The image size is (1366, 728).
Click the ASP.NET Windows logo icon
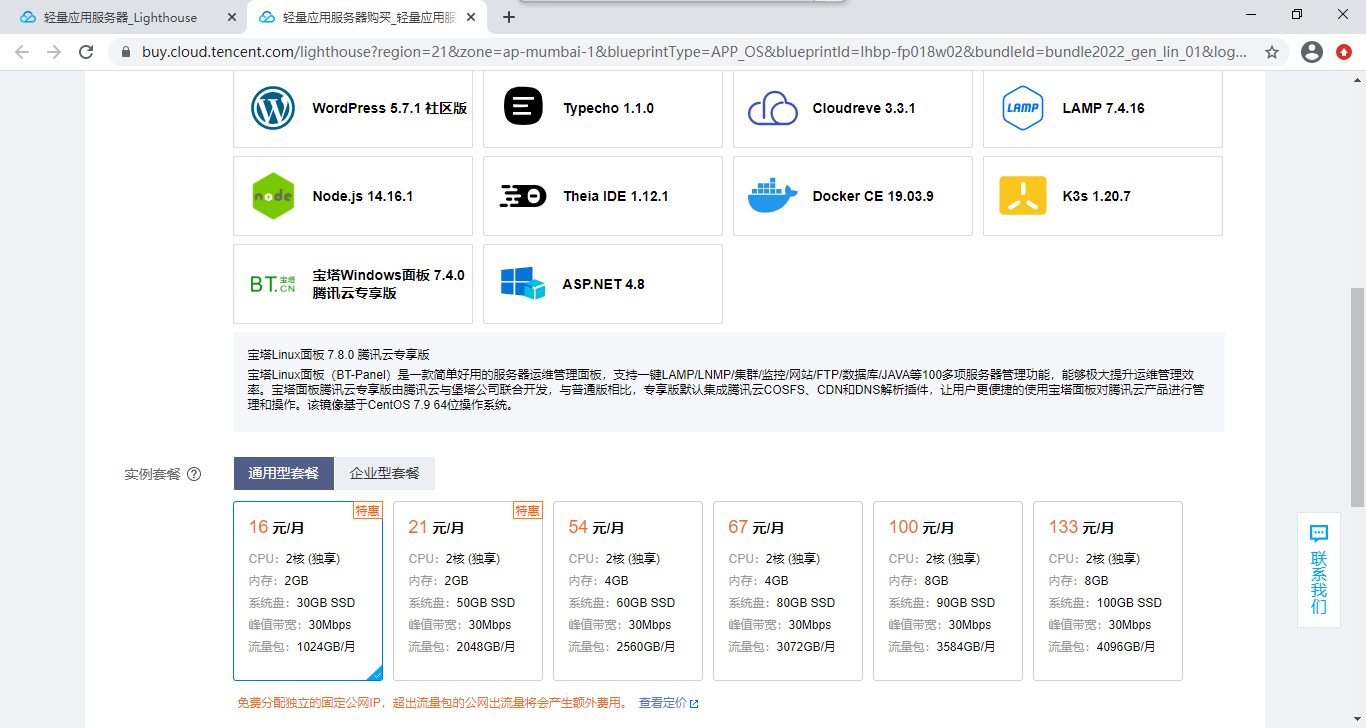523,284
